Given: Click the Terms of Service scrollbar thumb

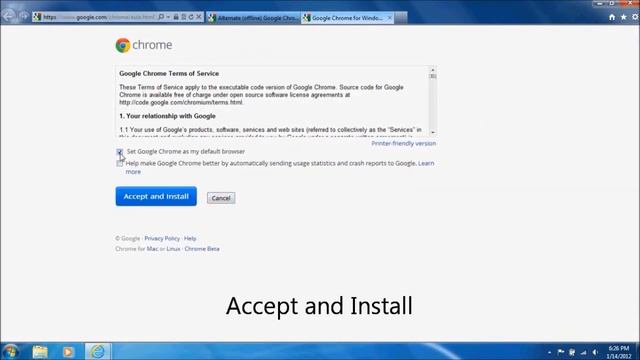Looking at the screenshot, I should [x=433, y=76].
